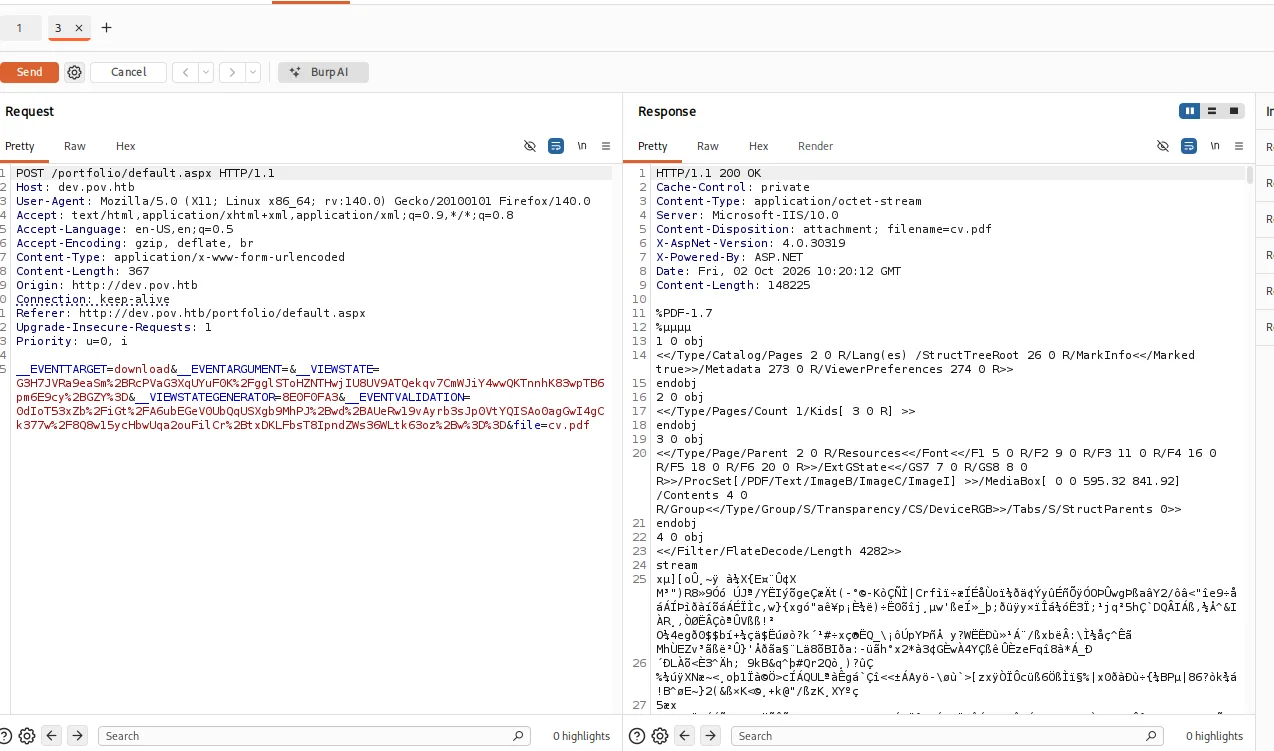Switch to the Request Hex tab
This screenshot has width=1274, height=751.
[125, 146]
